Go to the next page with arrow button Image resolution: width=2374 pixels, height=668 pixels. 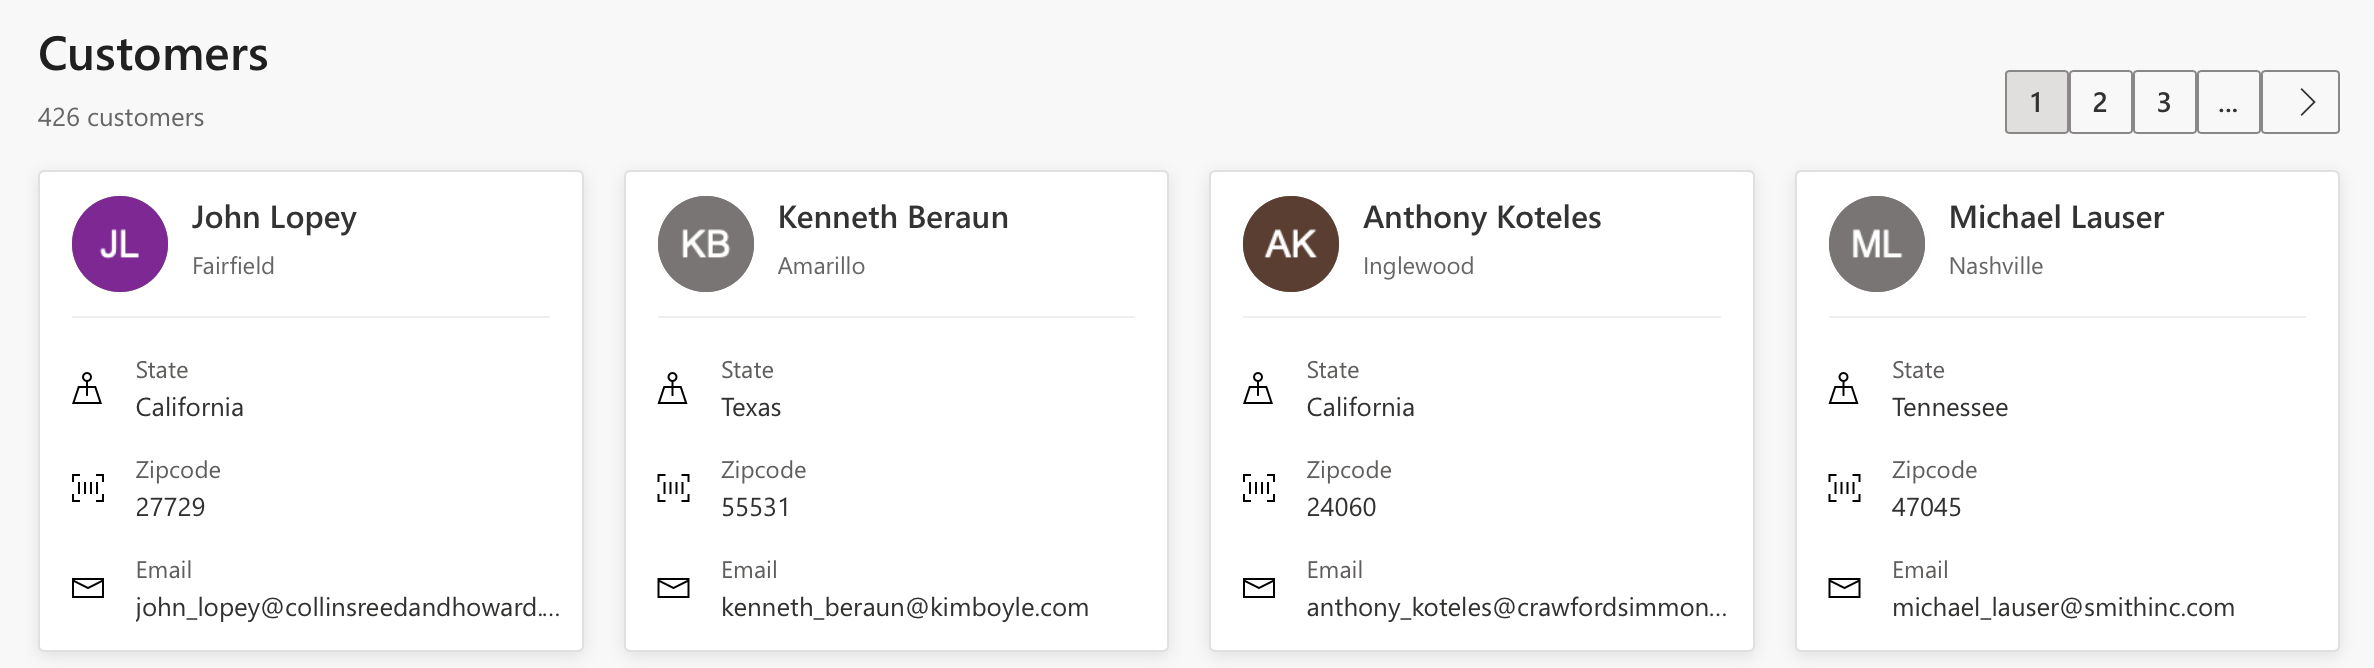[x=2300, y=102]
